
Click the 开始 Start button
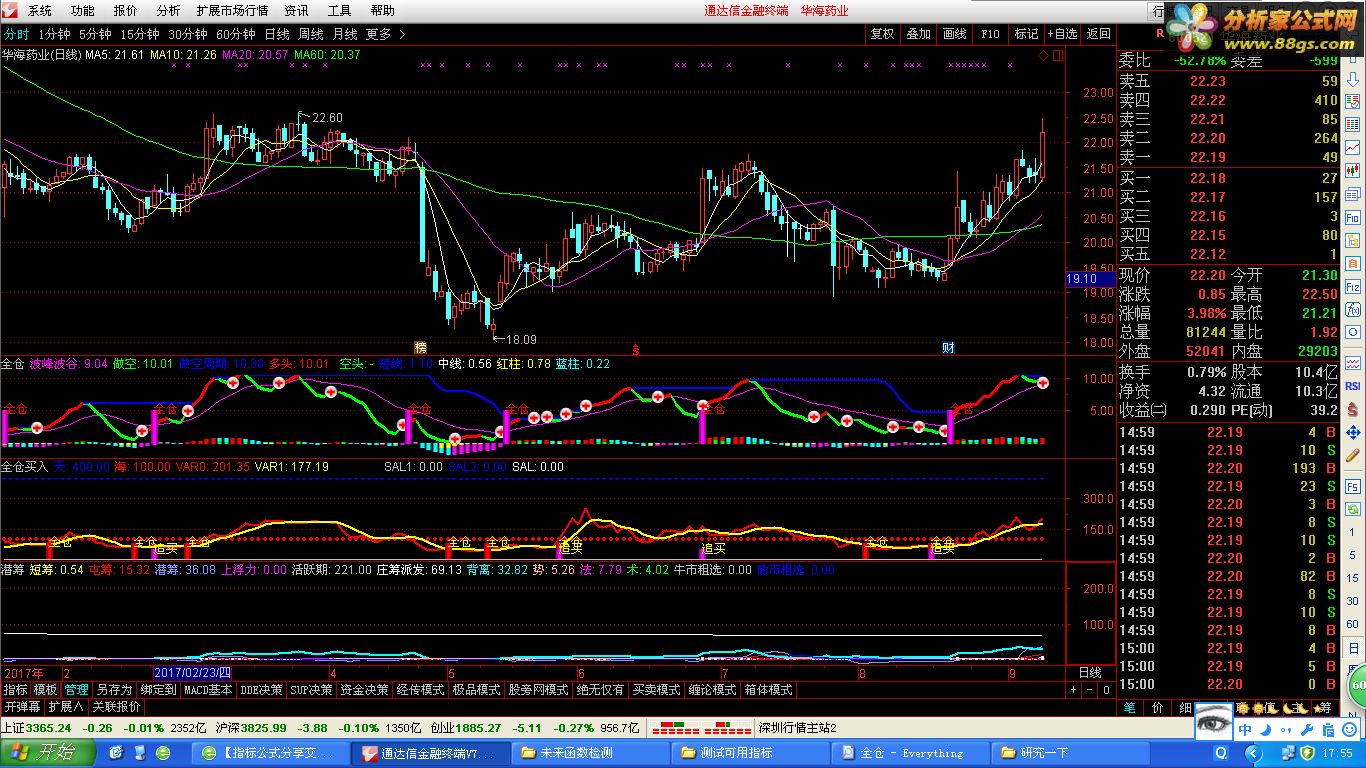coord(47,752)
